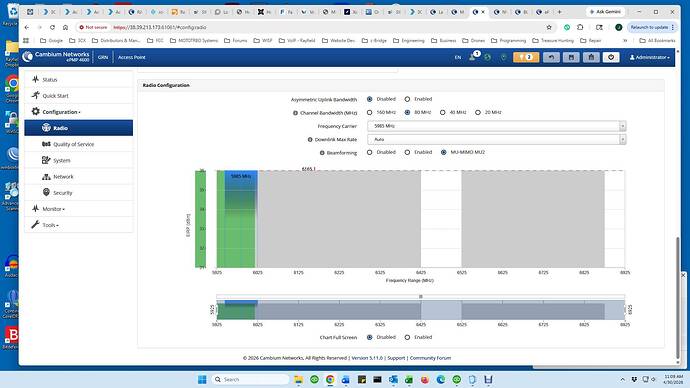Expand the Tools sidebar section

(x=79, y=225)
